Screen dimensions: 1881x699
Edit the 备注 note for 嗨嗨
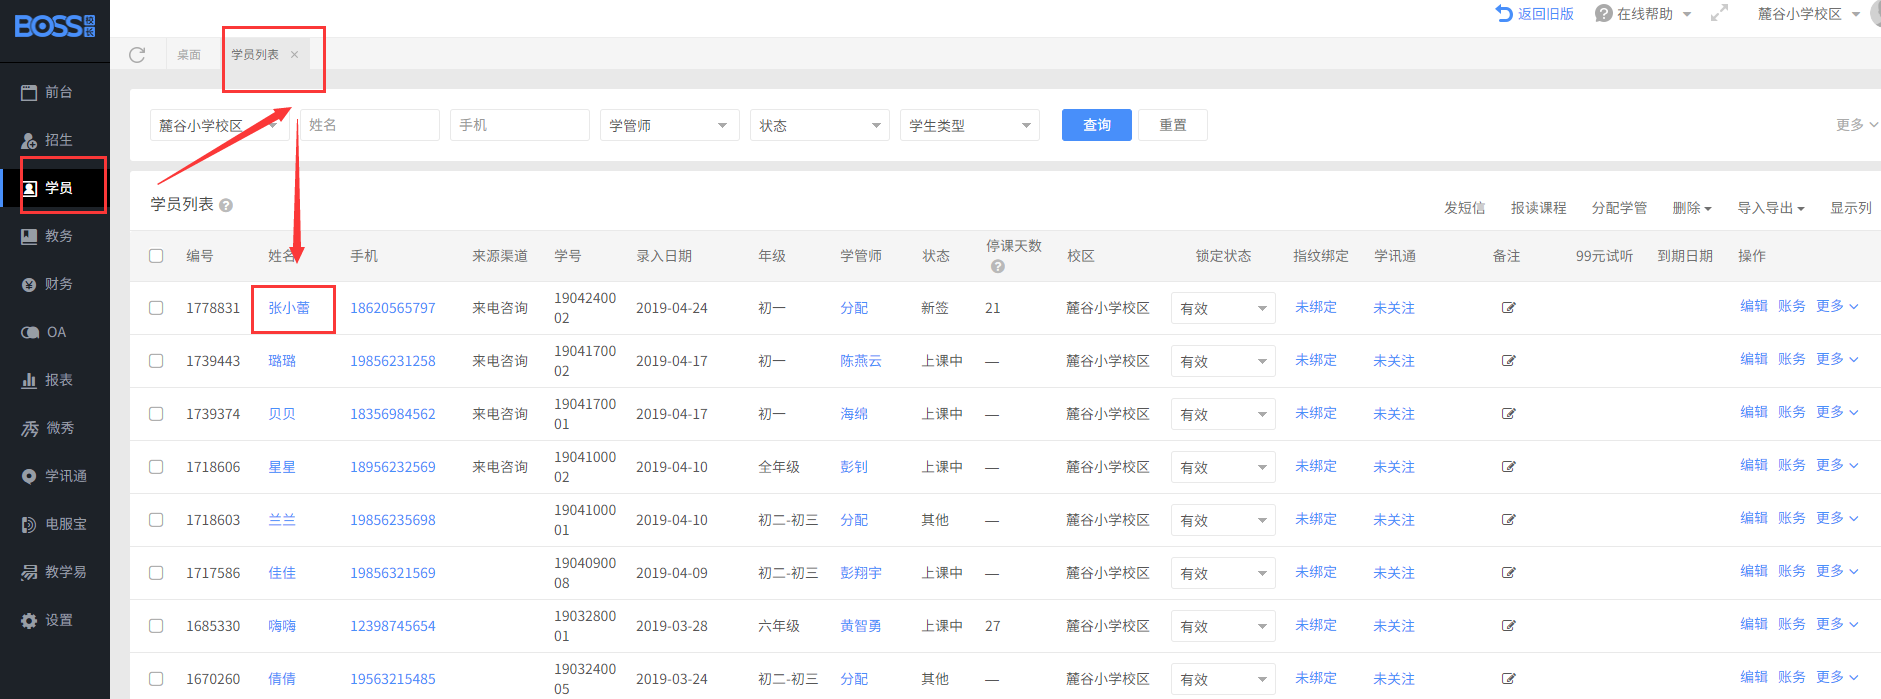click(1509, 626)
